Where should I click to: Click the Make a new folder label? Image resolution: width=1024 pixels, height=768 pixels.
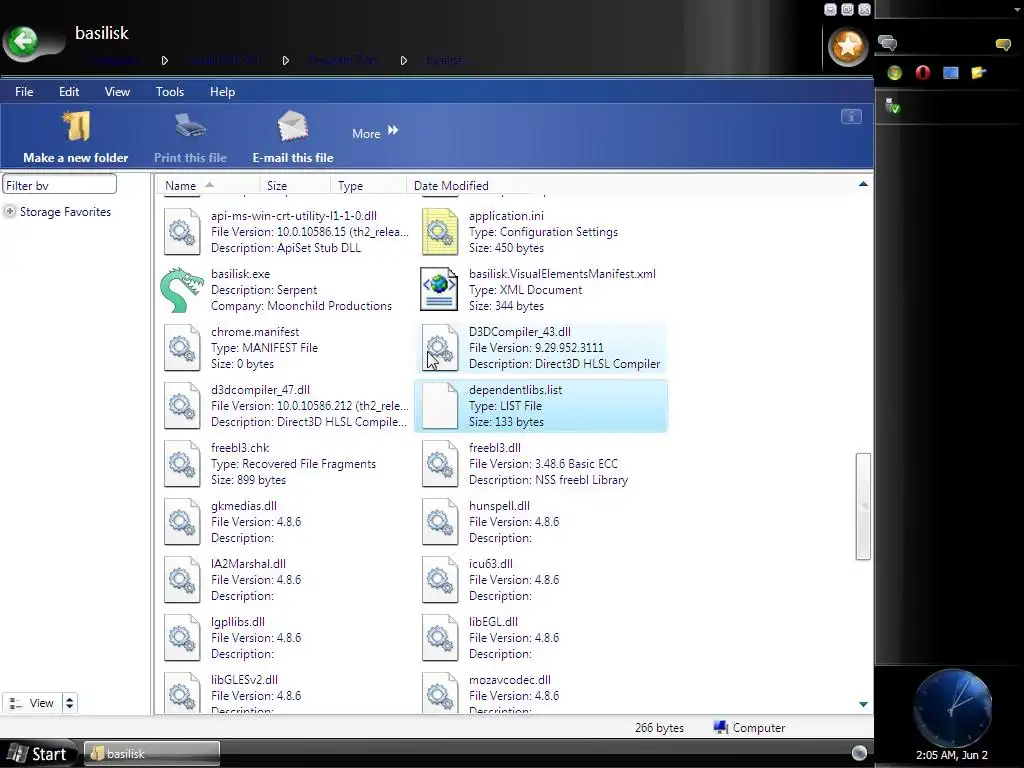[x=76, y=157]
